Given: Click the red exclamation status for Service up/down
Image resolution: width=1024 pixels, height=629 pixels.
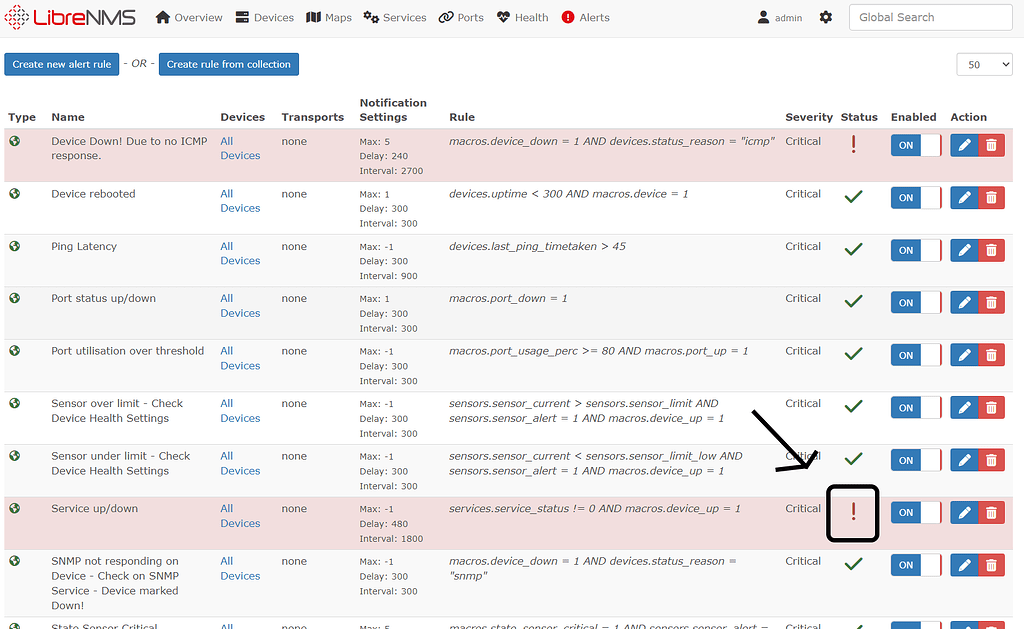Looking at the screenshot, I should pyautogui.click(x=853, y=512).
